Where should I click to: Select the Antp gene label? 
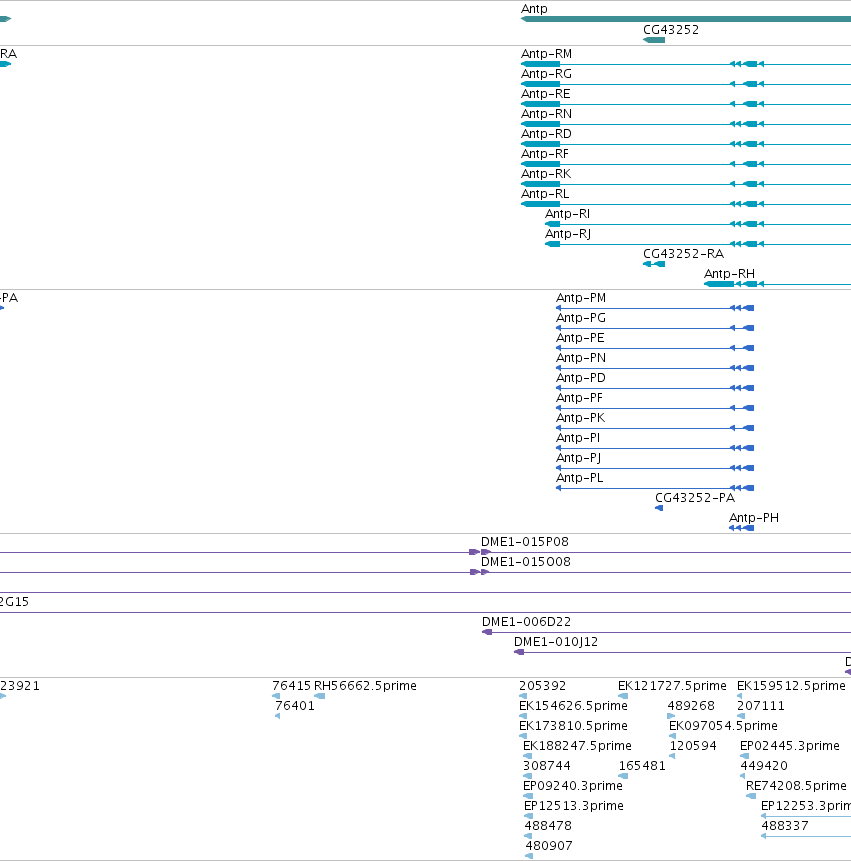click(534, 9)
